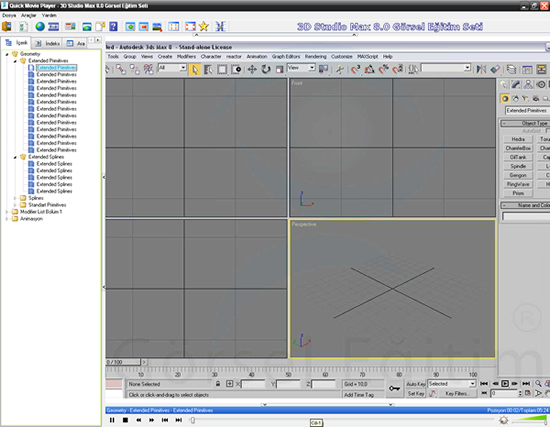This screenshot has width=550, height=427.
Task: Open the selection filter All dropdown
Action: pyautogui.click(x=172, y=68)
